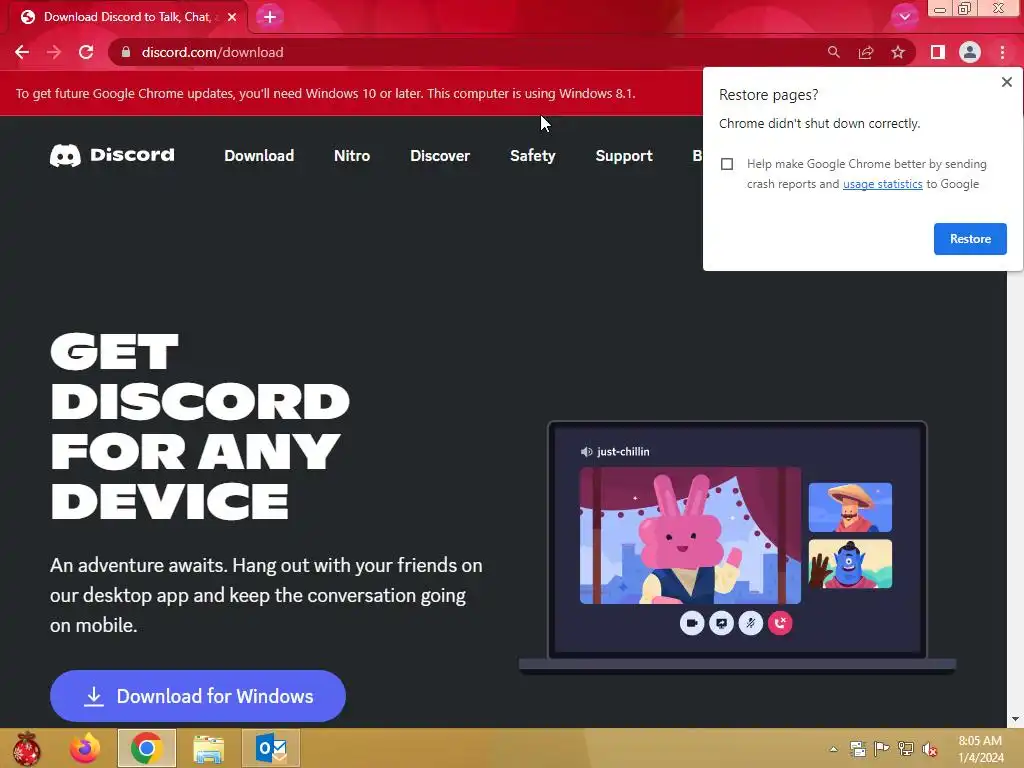Image resolution: width=1024 pixels, height=768 pixels.
Task: Dismiss the Restore pages popup
Action: [1006, 82]
